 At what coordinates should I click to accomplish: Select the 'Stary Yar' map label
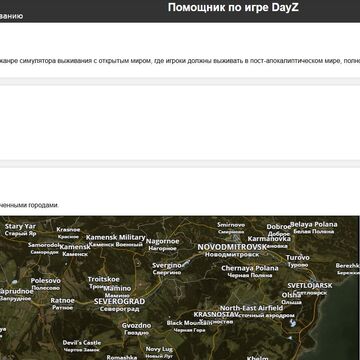click(x=20, y=227)
